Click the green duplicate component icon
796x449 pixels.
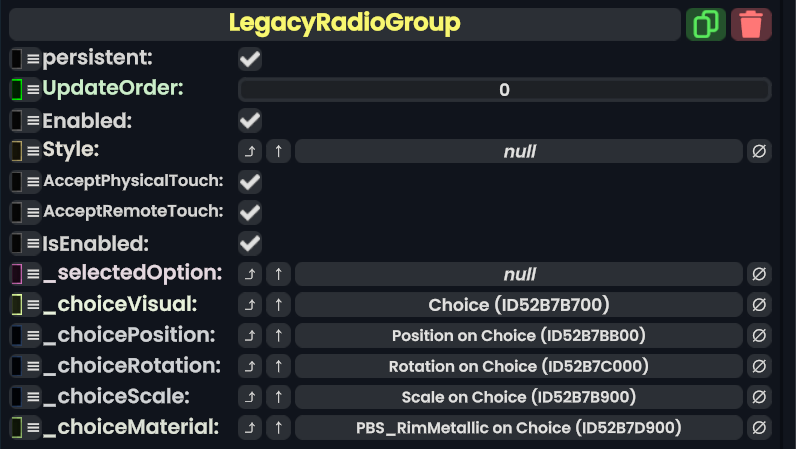click(706, 24)
